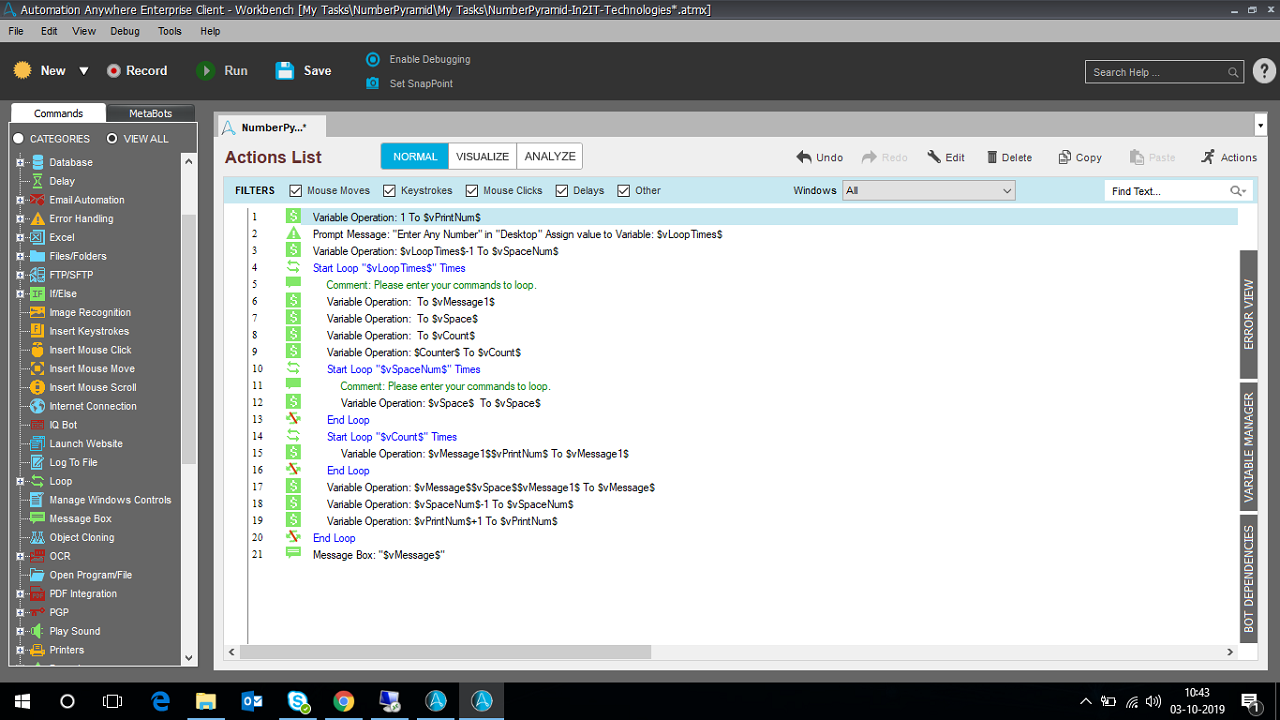Image resolution: width=1280 pixels, height=720 pixels.
Task: Click the FTP/SFTP command icon
Action: [x=36, y=275]
